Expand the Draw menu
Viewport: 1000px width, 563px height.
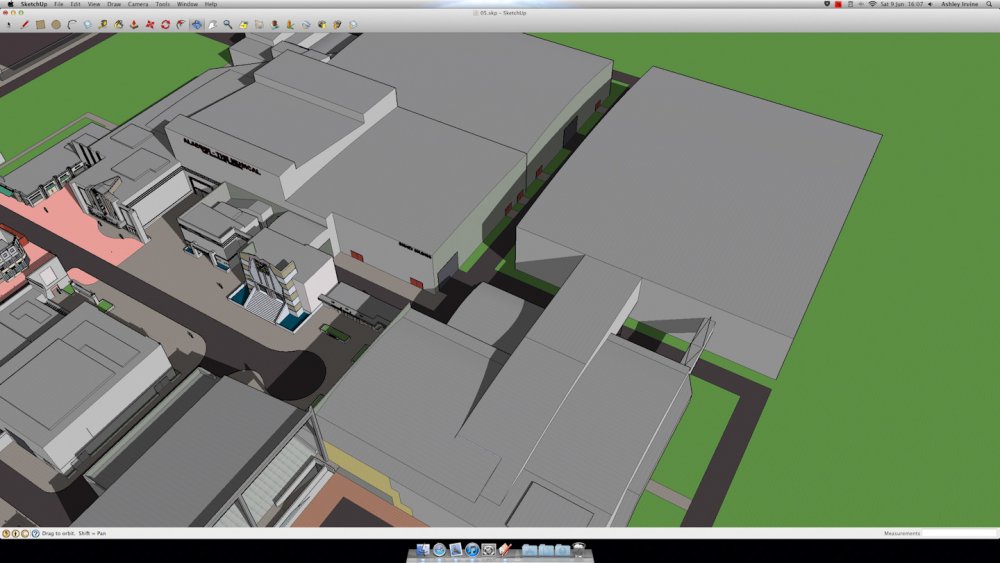click(114, 4)
